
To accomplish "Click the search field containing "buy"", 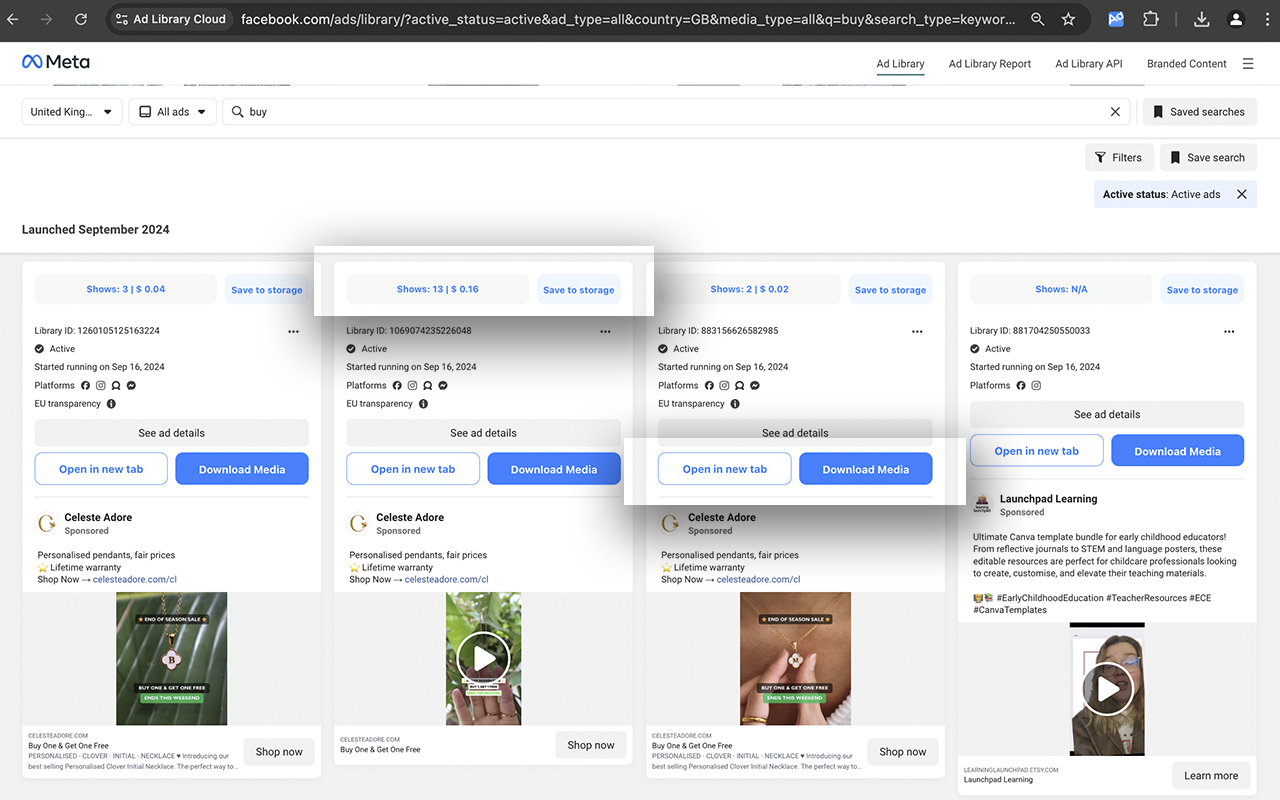I will 676,112.
